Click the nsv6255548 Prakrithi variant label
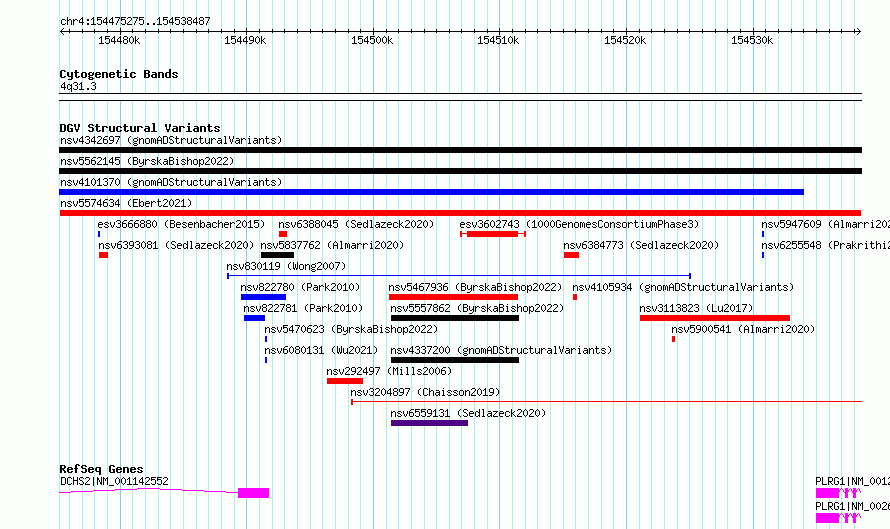The image size is (890, 529). (x=825, y=245)
